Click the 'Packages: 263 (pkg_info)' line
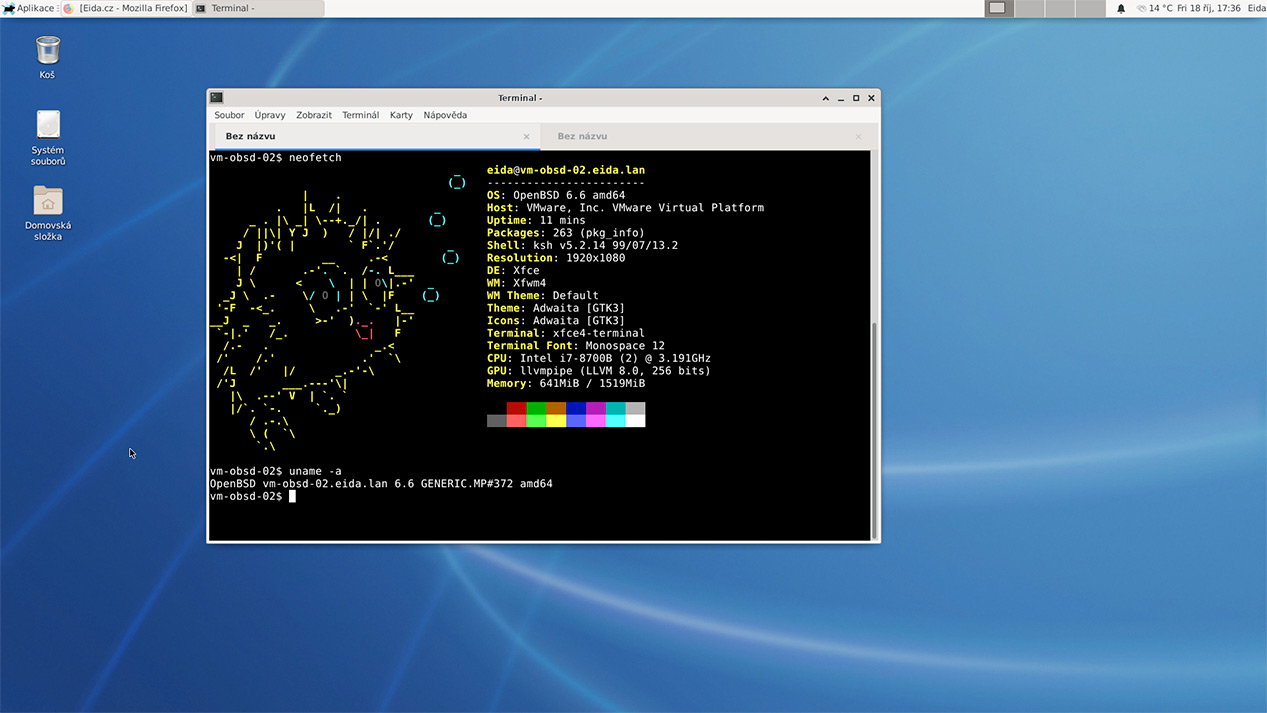Image resolution: width=1267 pixels, height=713 pixels. point(566,233)
